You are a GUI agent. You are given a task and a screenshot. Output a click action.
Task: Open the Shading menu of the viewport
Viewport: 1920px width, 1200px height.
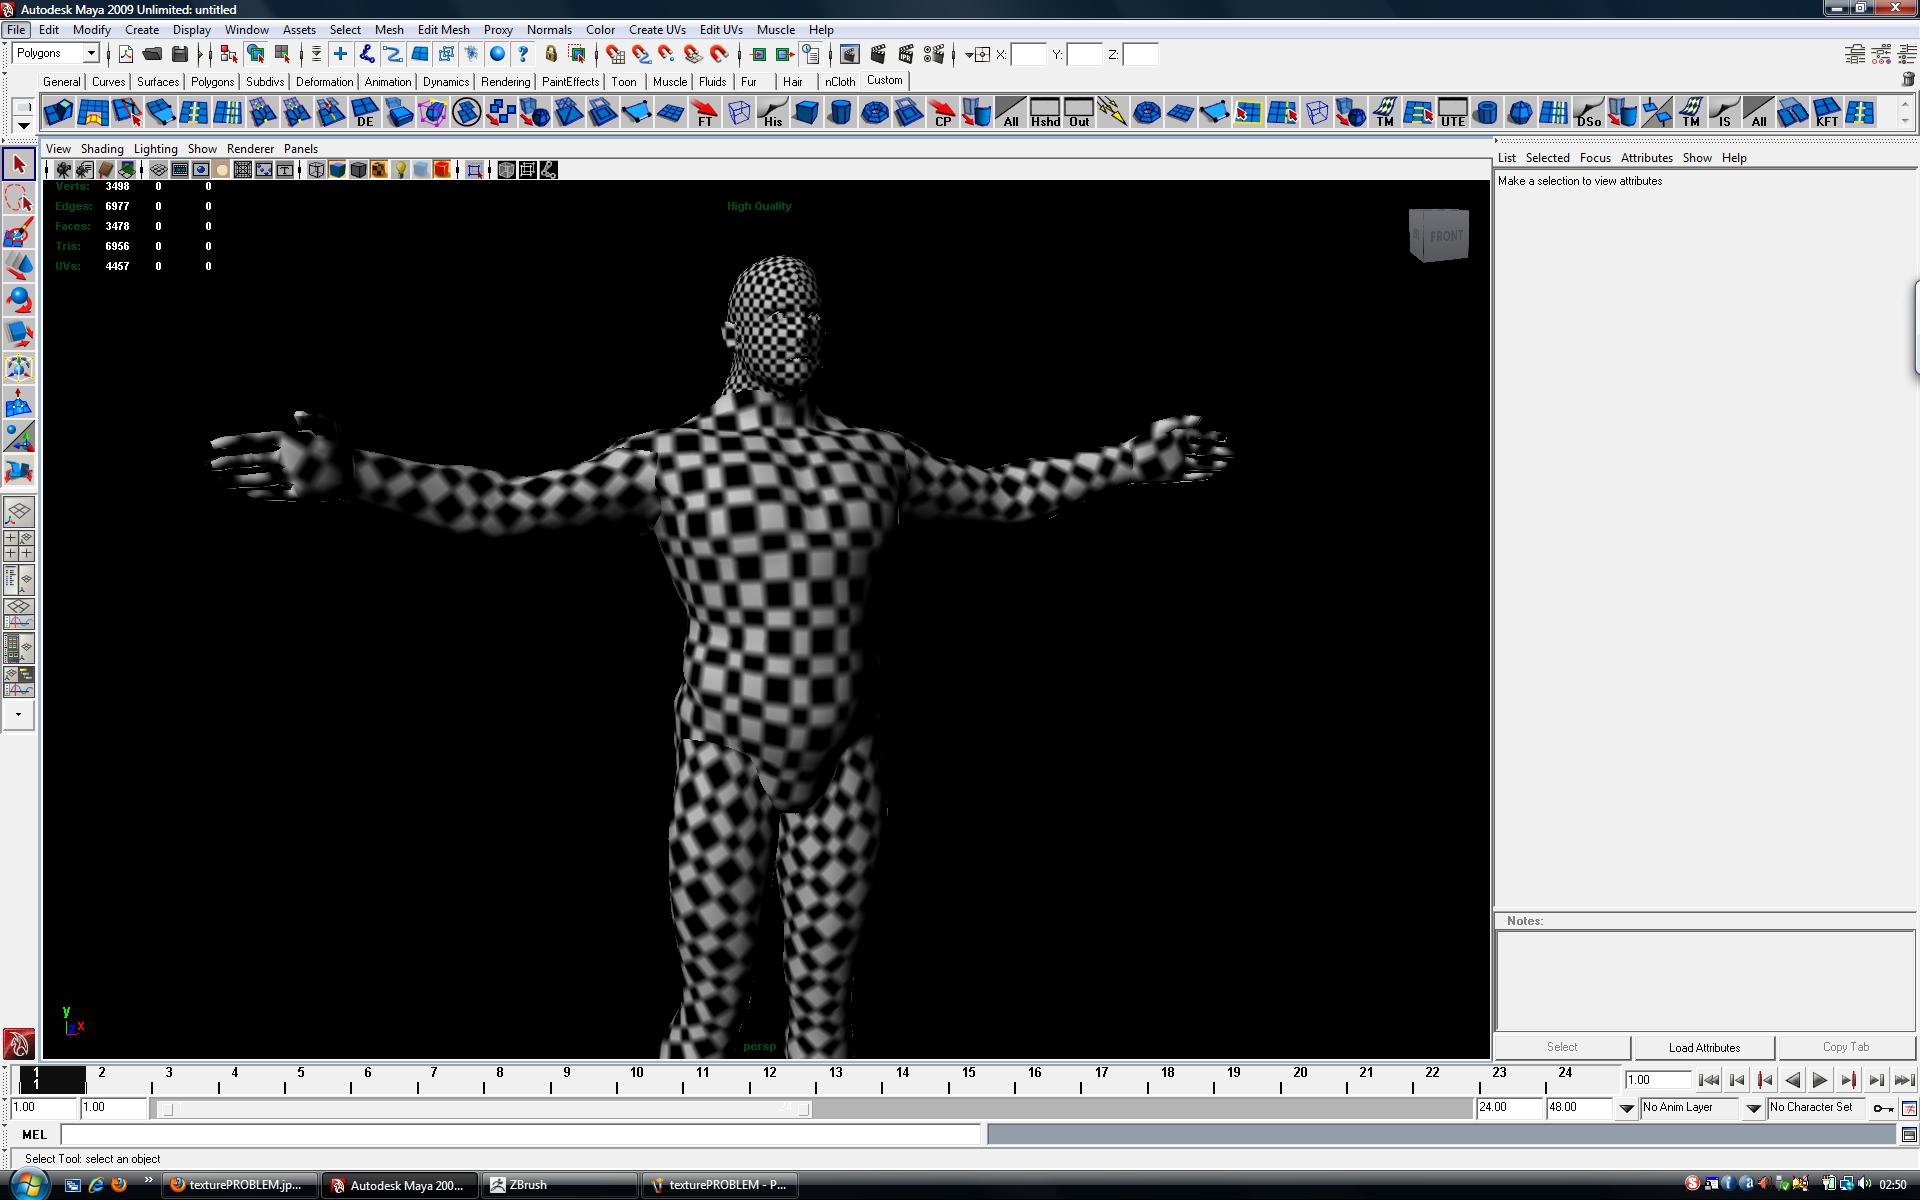(102, 148)
